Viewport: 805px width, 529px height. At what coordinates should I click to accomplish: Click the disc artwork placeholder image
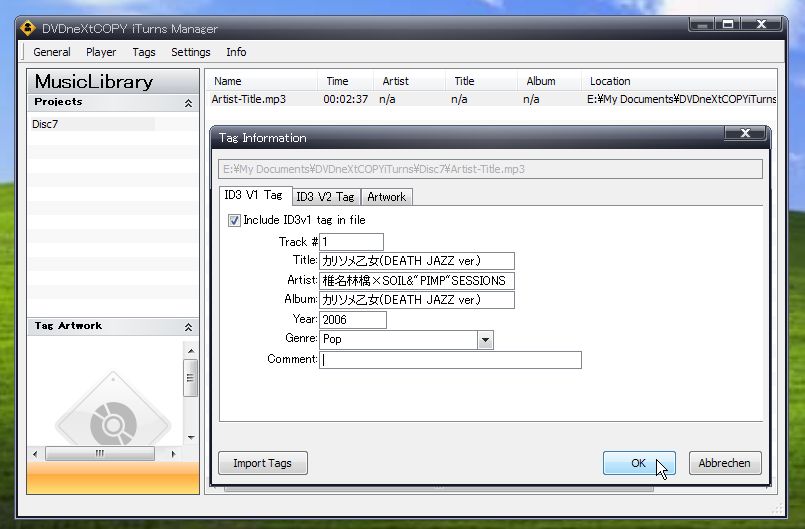(113, 409)
